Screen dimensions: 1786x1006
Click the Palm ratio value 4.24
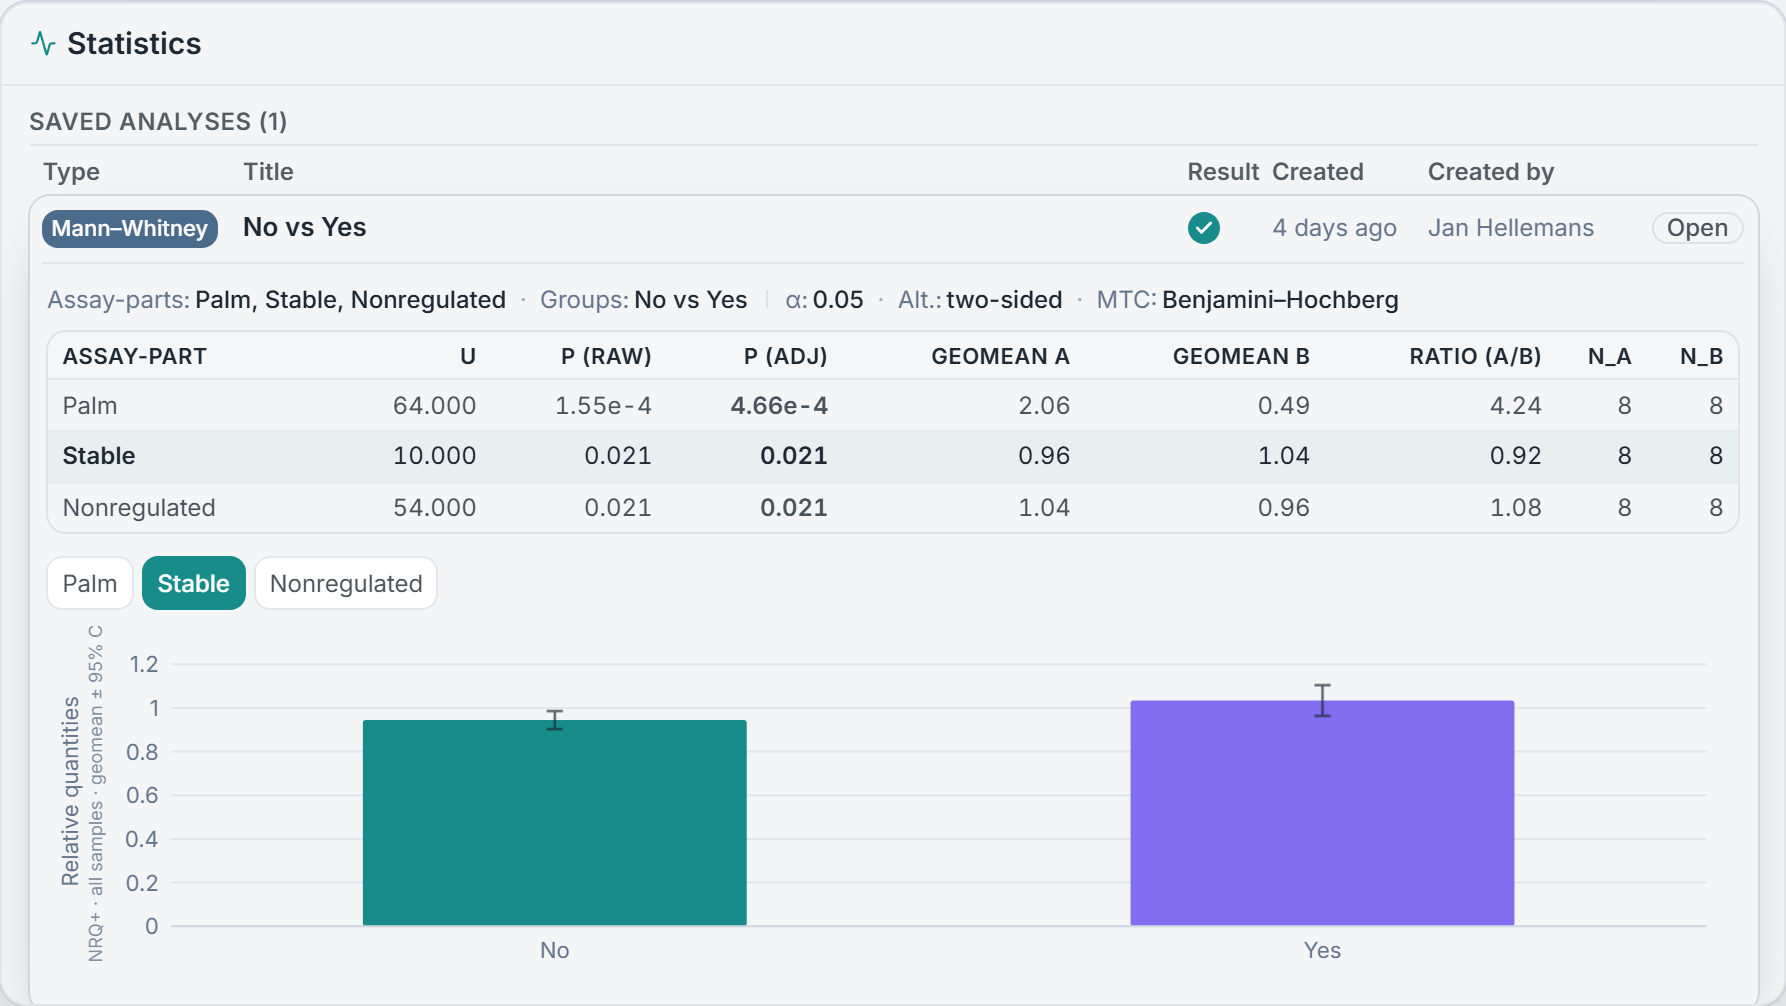(1516, 406)
